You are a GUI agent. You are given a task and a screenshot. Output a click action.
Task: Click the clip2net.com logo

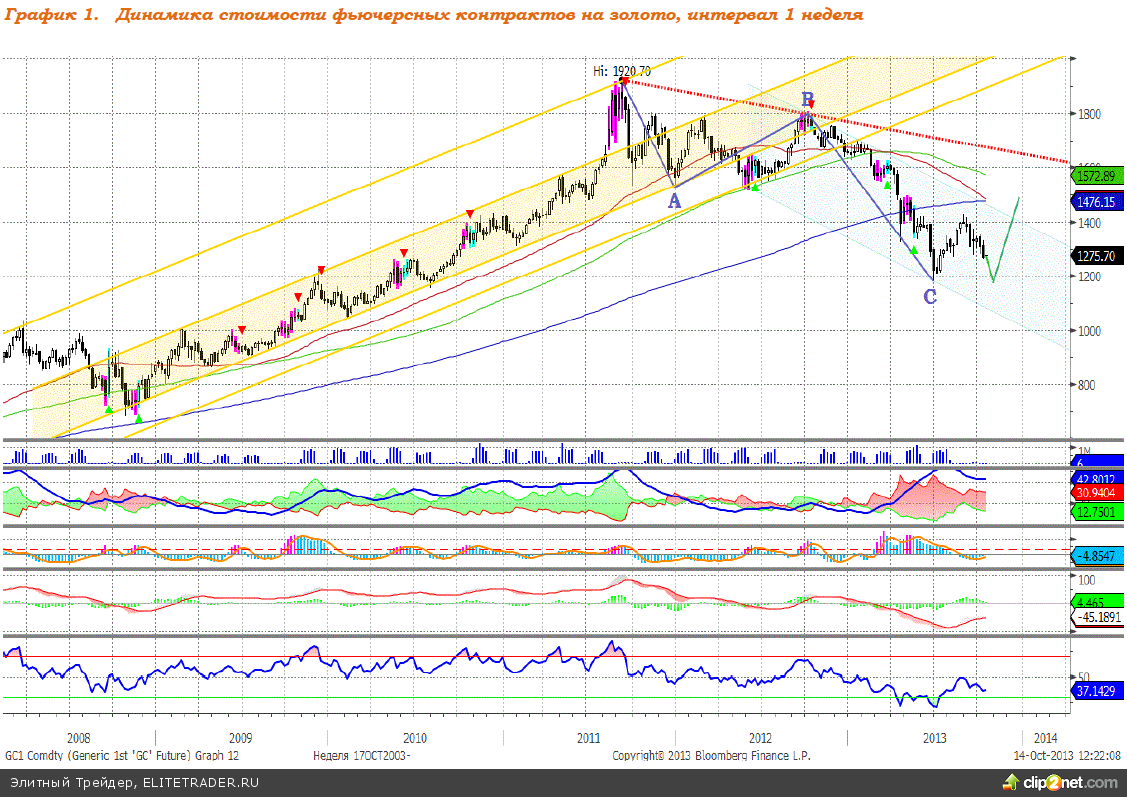click(x=1060, y=782)
